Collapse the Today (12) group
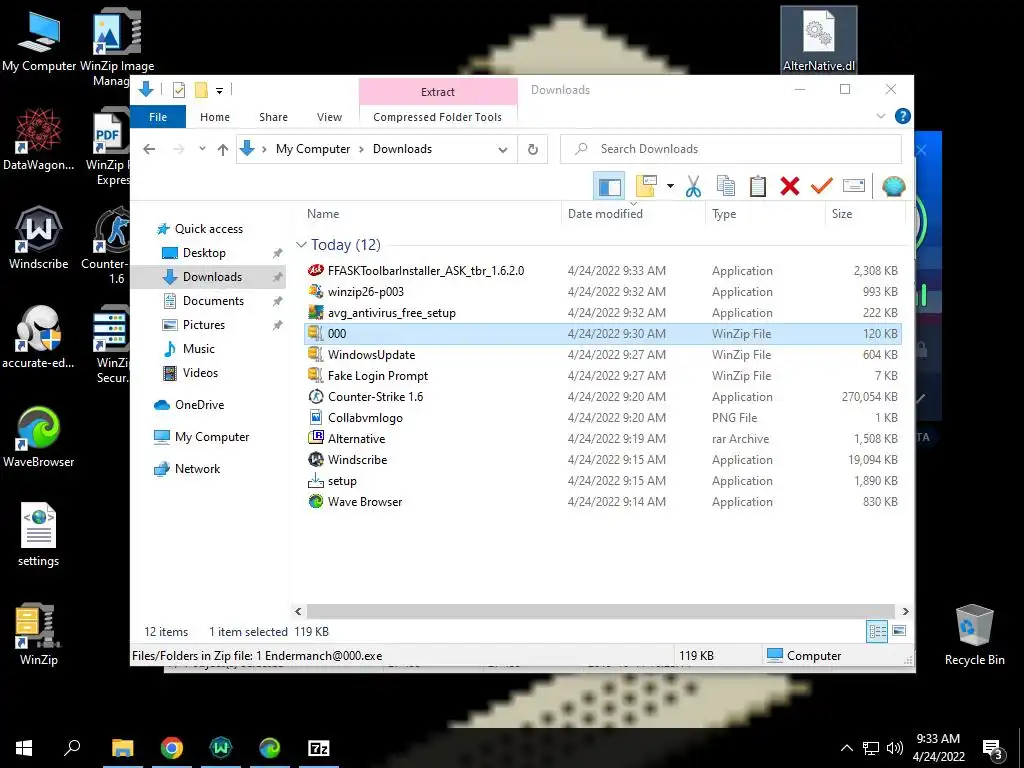The height and width of the screenshot is (768, 1024). point(301,245)
